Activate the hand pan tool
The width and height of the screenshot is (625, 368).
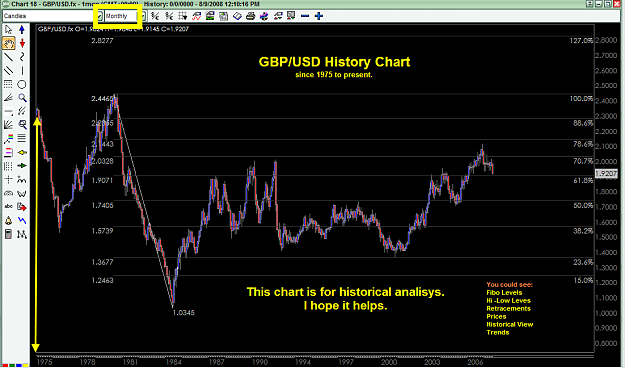pos(8,43)
